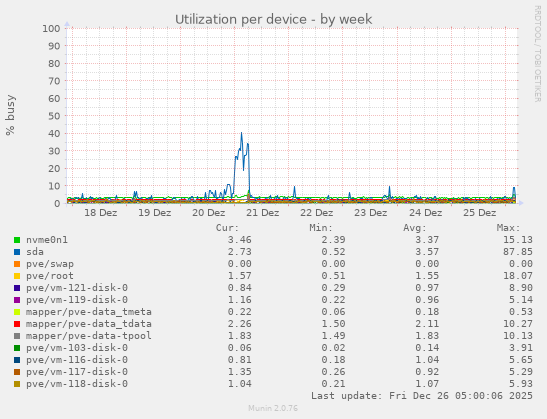The image size is (547, 419).
Task: Click the 100 y-axis label
Action: (51, 29)
